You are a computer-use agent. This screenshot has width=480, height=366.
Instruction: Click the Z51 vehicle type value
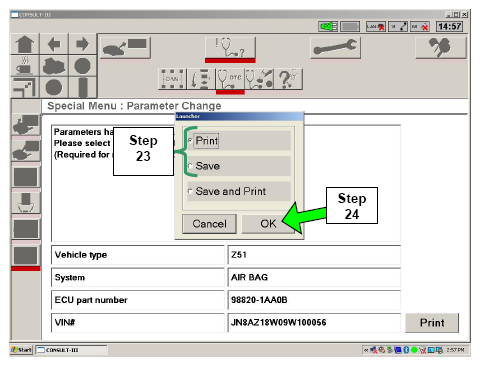314,255
